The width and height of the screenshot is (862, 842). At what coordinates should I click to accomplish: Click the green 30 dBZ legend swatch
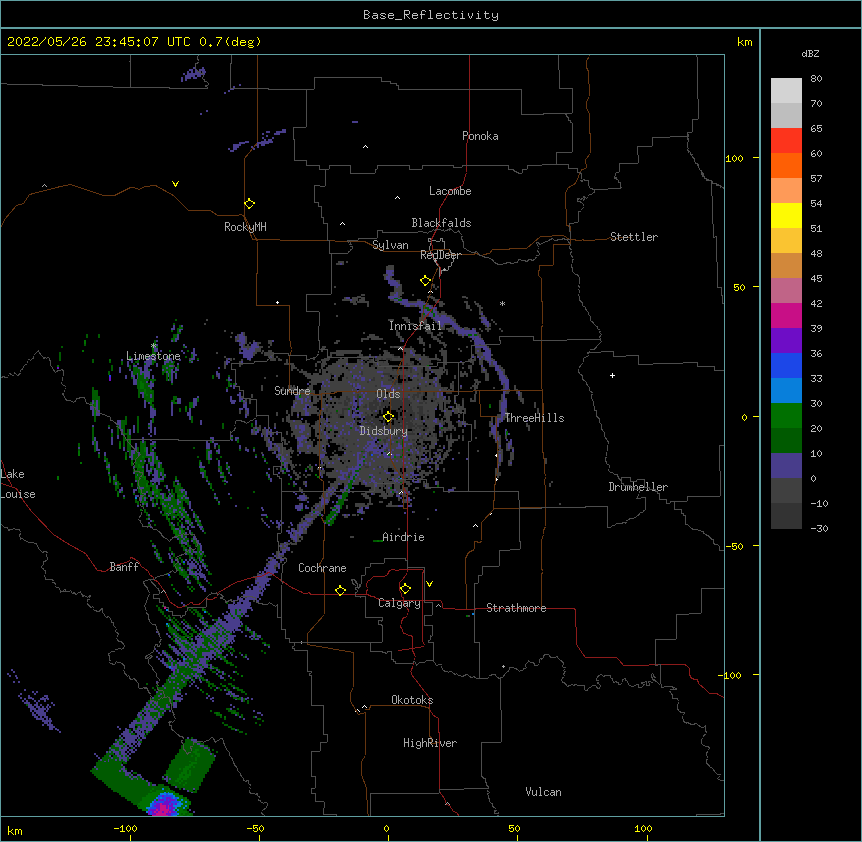click(x=786, y=416)
